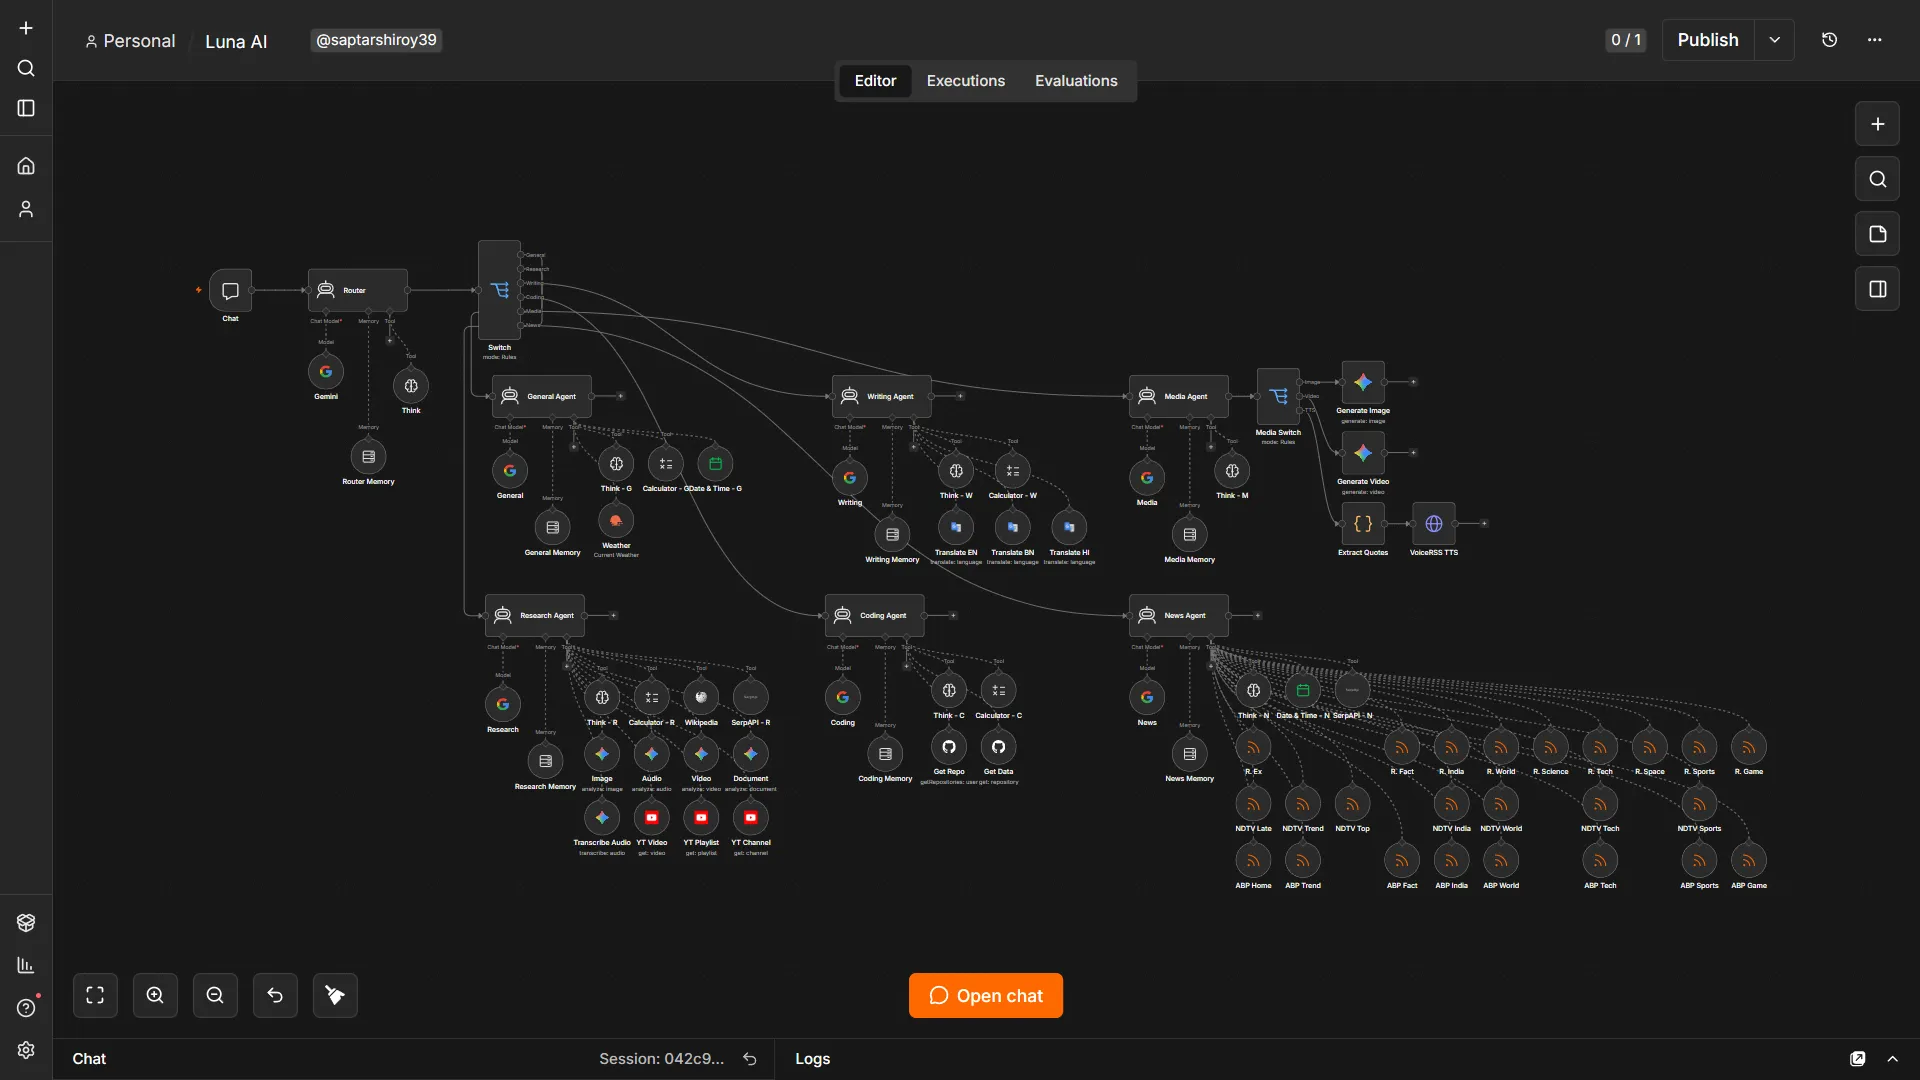
Task: Add a sticky note on the canvas
Action: pyautogui.click(x=1877, y=234)
